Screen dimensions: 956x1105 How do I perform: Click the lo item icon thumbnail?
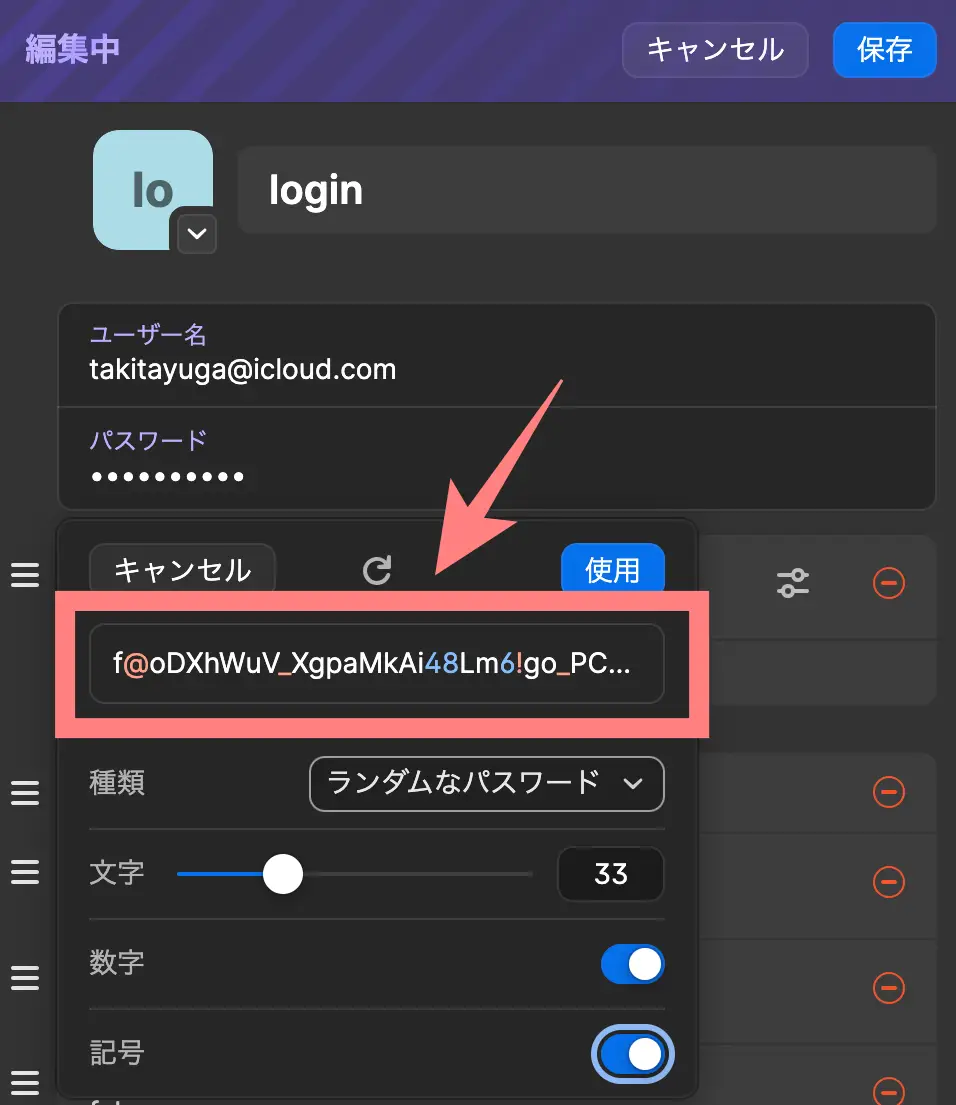(153, 190)
